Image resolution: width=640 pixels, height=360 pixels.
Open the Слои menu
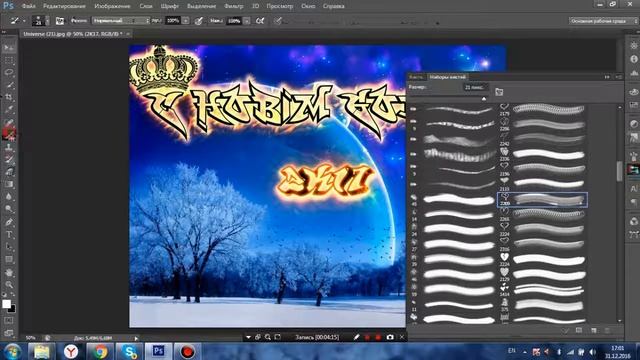pyautogui.click(x=145, y=6)
